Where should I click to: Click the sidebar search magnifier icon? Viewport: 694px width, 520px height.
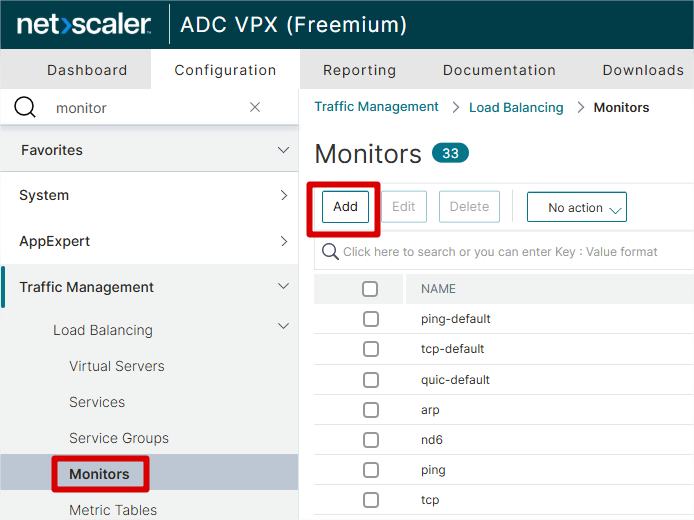point(25,107)
